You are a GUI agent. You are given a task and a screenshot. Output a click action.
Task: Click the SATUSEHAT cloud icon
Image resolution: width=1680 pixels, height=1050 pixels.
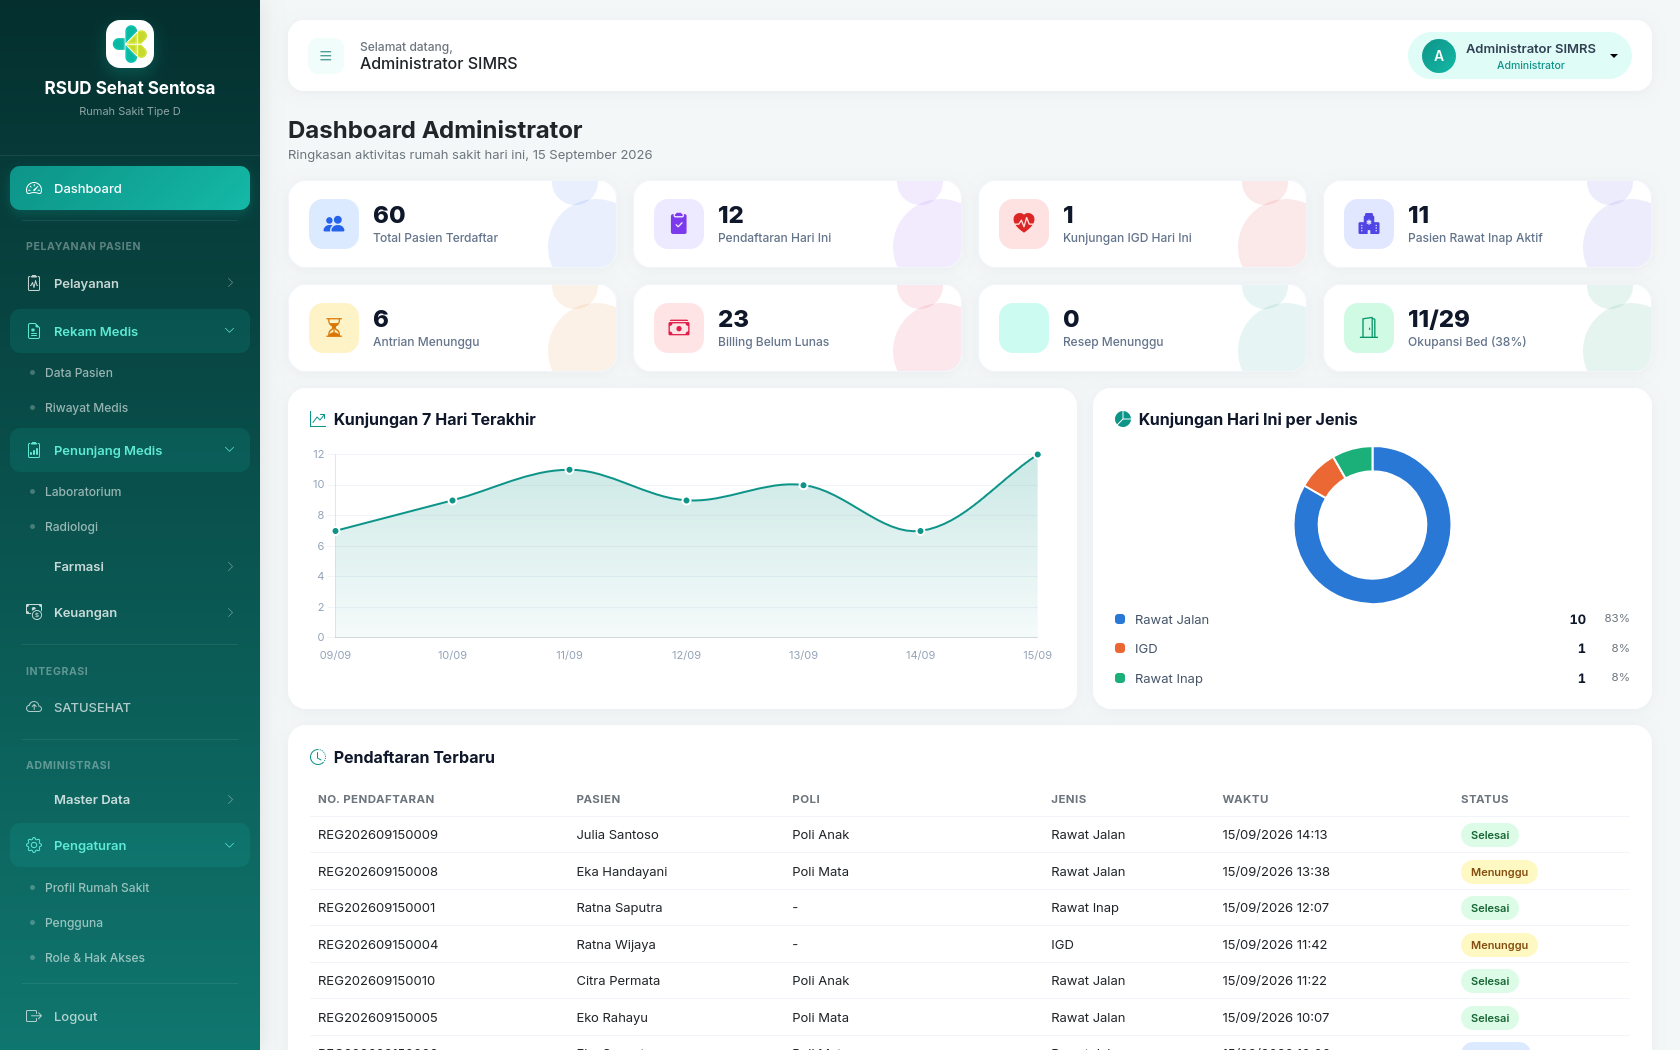click(x=34, y=707)
